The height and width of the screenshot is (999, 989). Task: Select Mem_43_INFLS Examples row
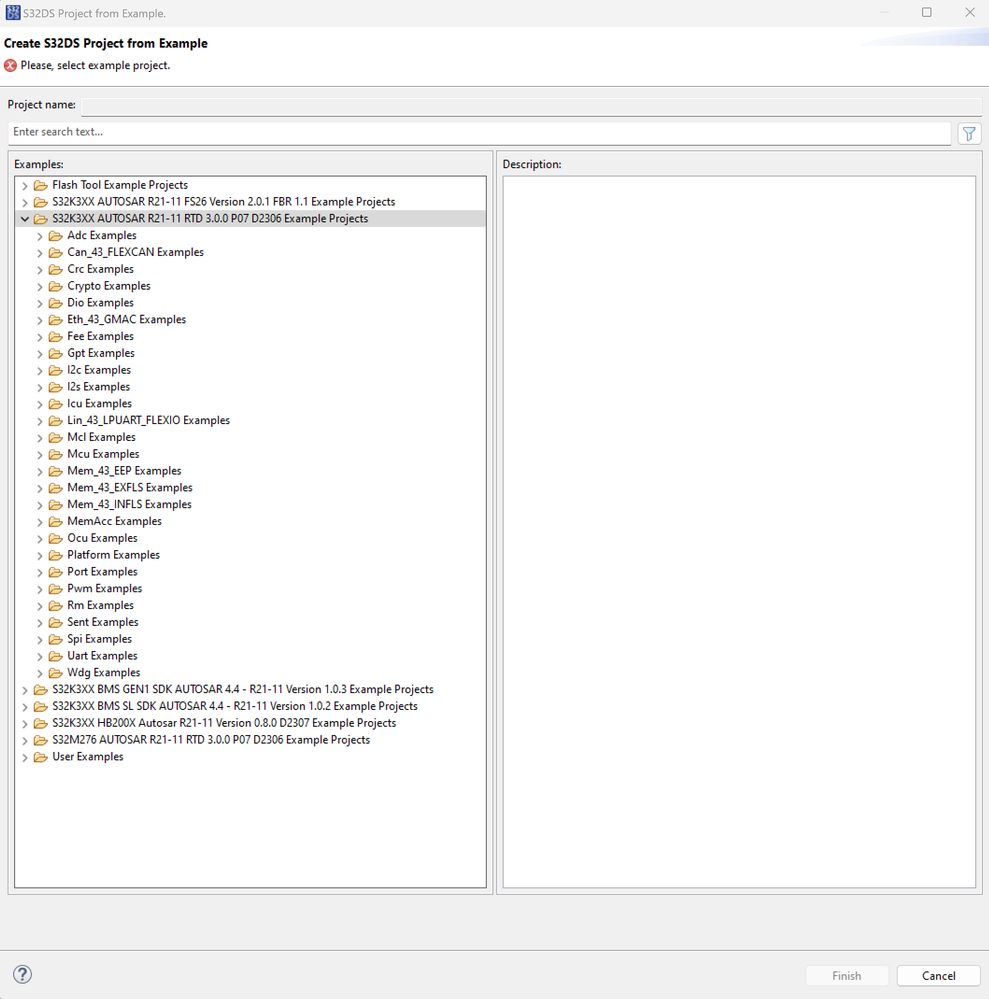point(129,505)
